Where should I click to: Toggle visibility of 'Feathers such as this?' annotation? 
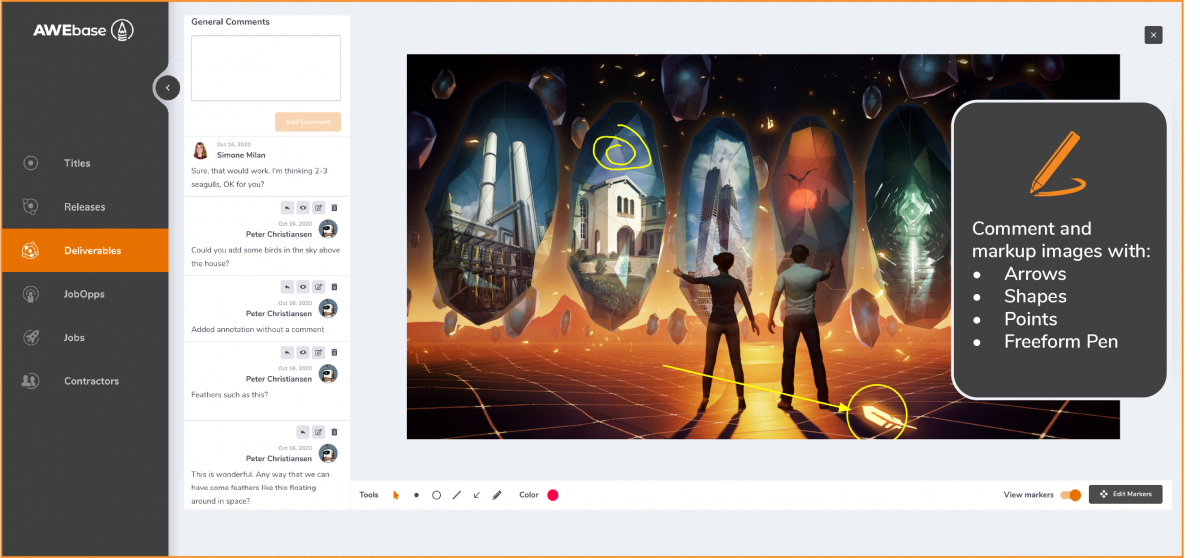303,352
